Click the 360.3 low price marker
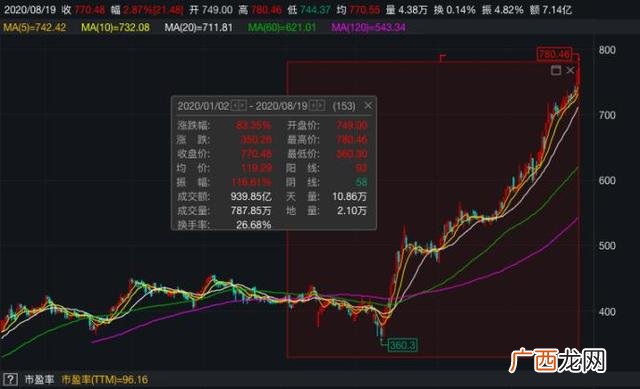 (402, 345)
